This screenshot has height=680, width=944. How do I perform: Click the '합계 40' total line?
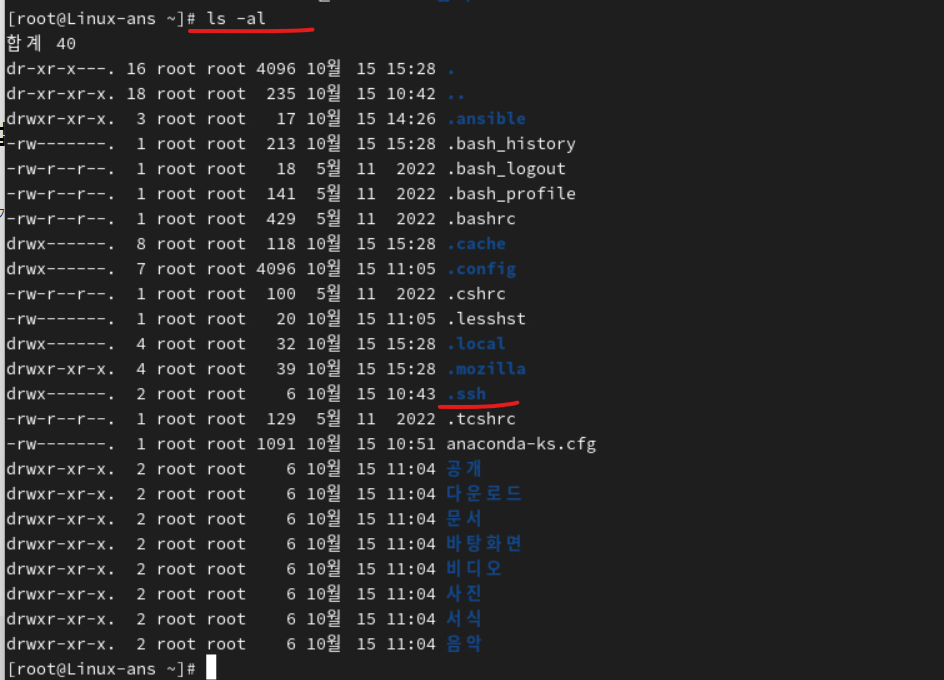[x=41, y=43]
